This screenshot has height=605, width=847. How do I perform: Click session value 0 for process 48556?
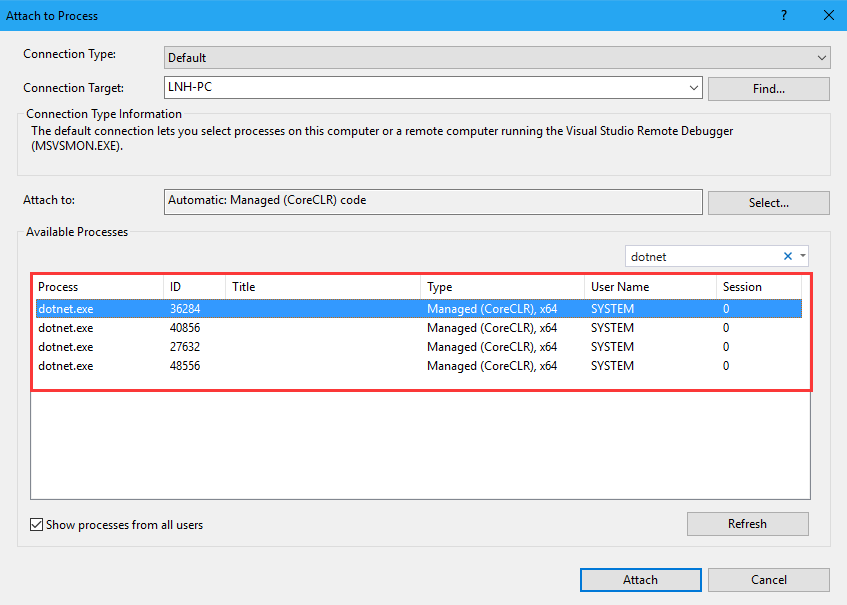coord(726,366)
